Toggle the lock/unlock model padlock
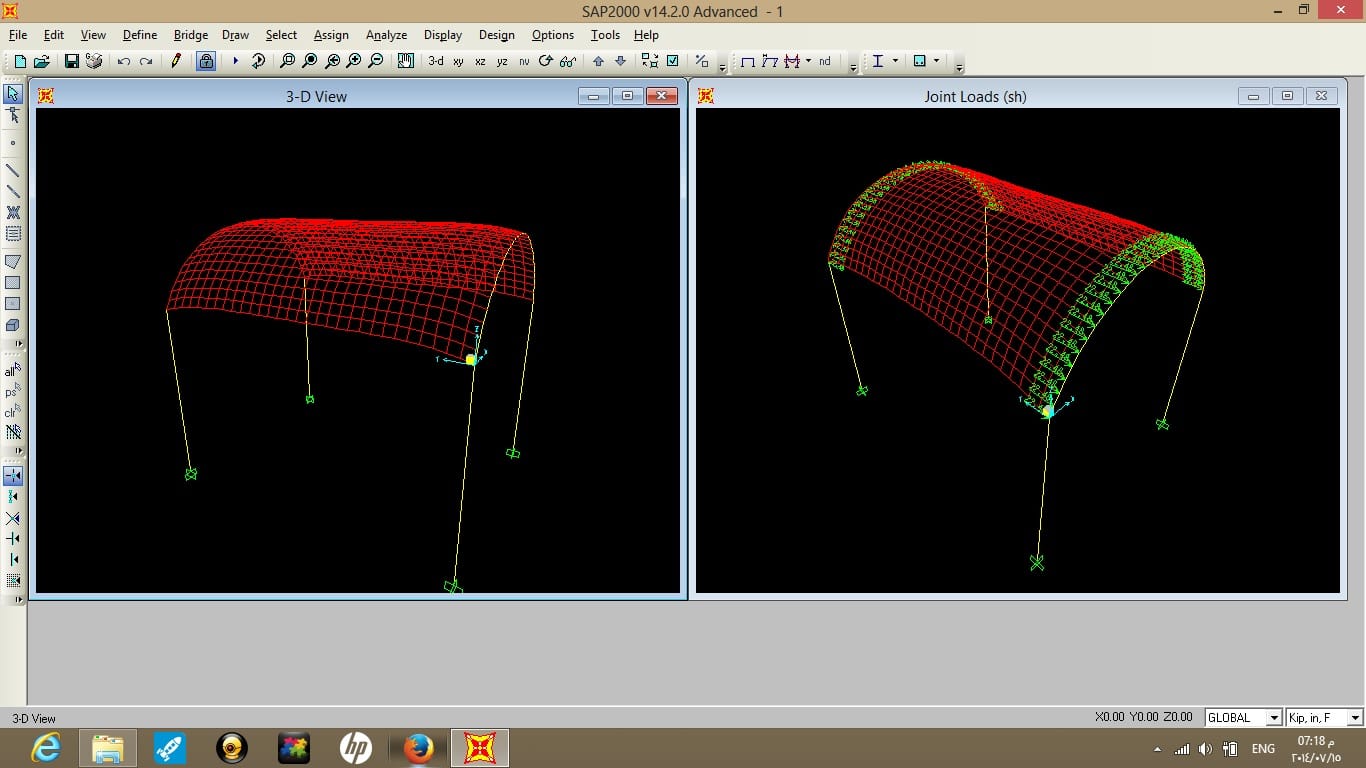 point(206,61)
